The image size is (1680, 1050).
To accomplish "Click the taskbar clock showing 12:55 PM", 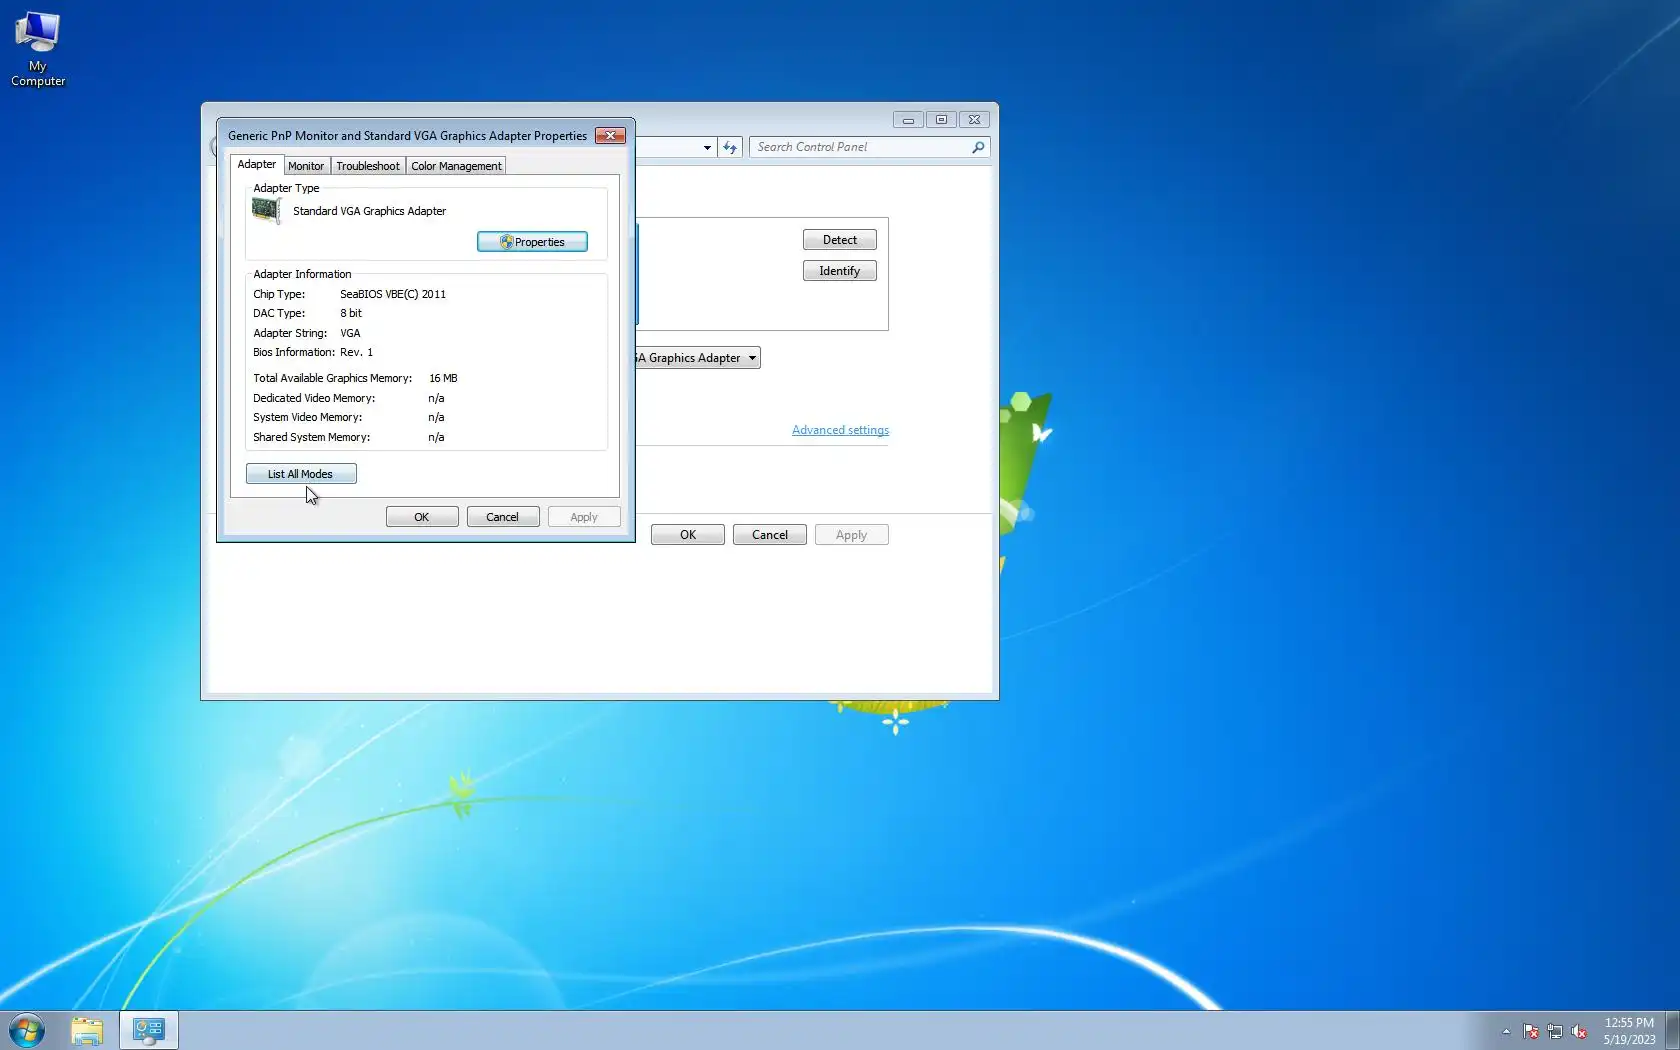I will (x=1629, y=1031).
